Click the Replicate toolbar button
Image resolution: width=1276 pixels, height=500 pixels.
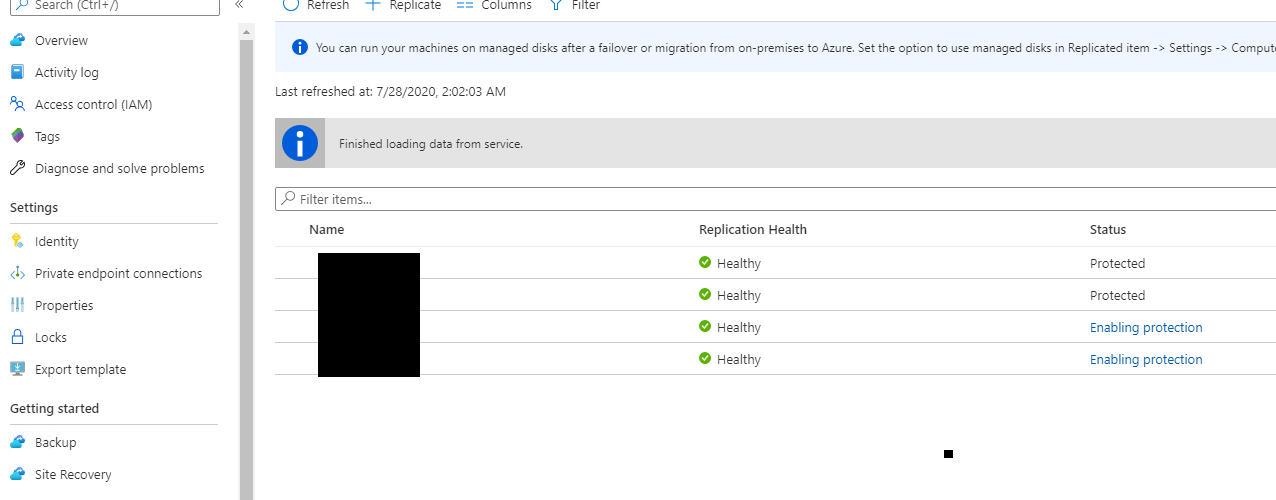(403, 5)
